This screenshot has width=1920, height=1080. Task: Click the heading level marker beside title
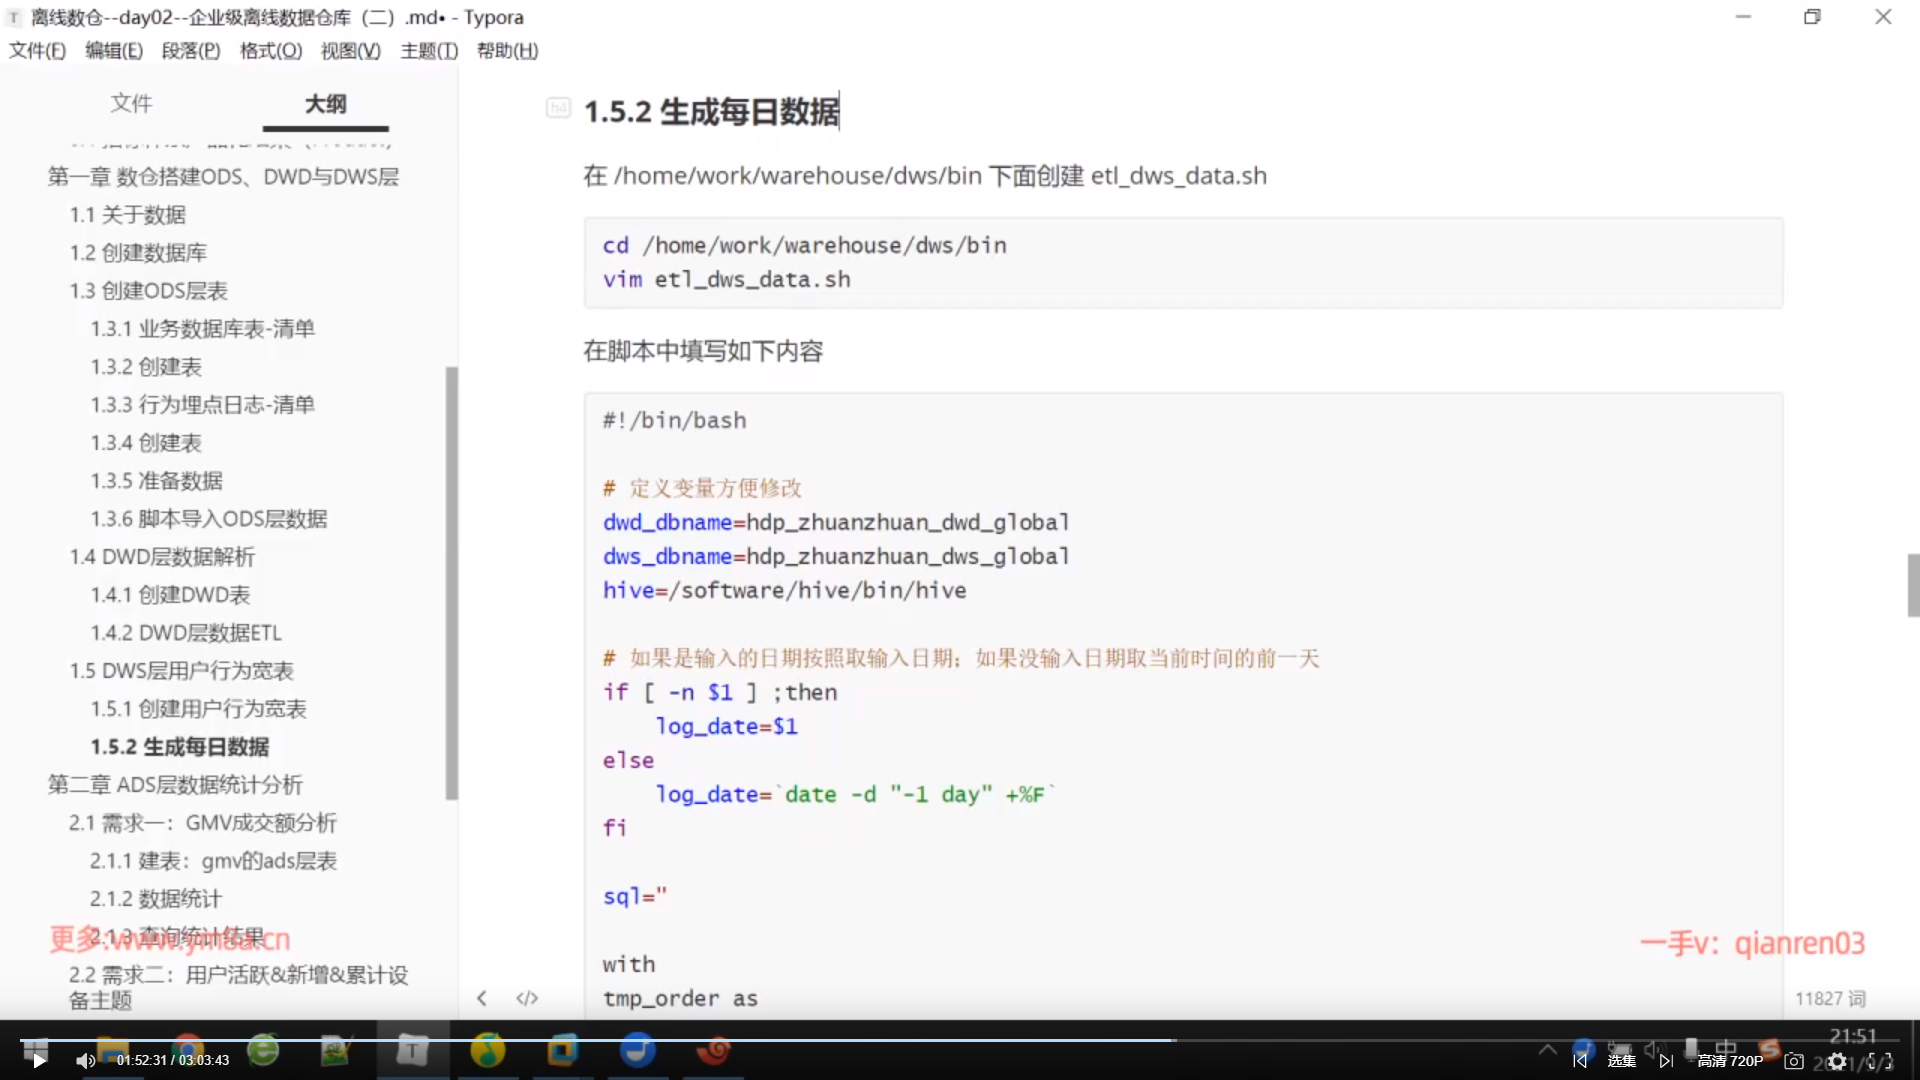558,108
